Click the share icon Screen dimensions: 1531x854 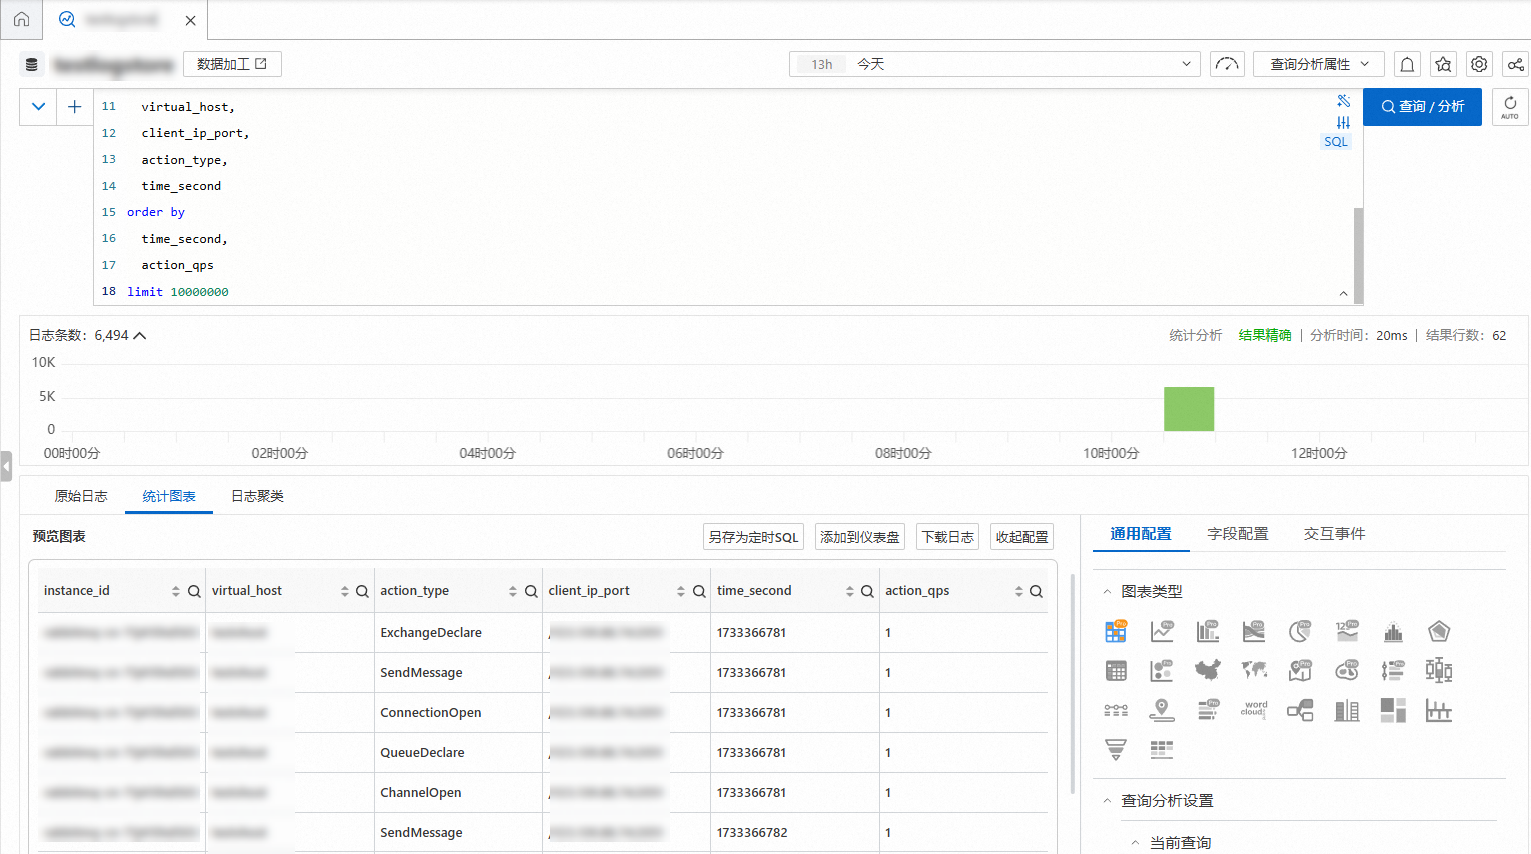coord(1516,64)
